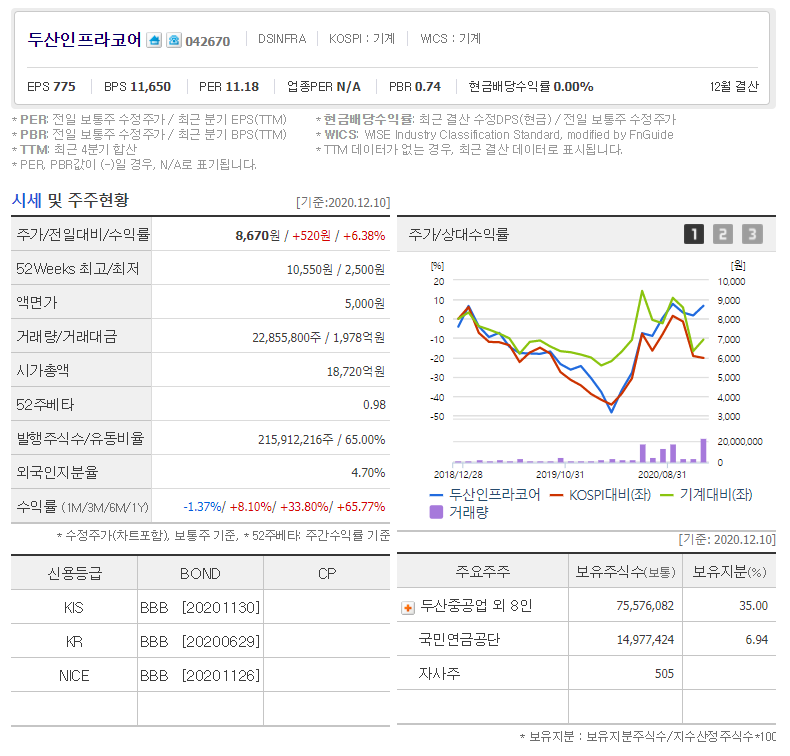Screen dimensions: 790x756
Task: Select the 자사주 row name
Action: coord(439,673)
